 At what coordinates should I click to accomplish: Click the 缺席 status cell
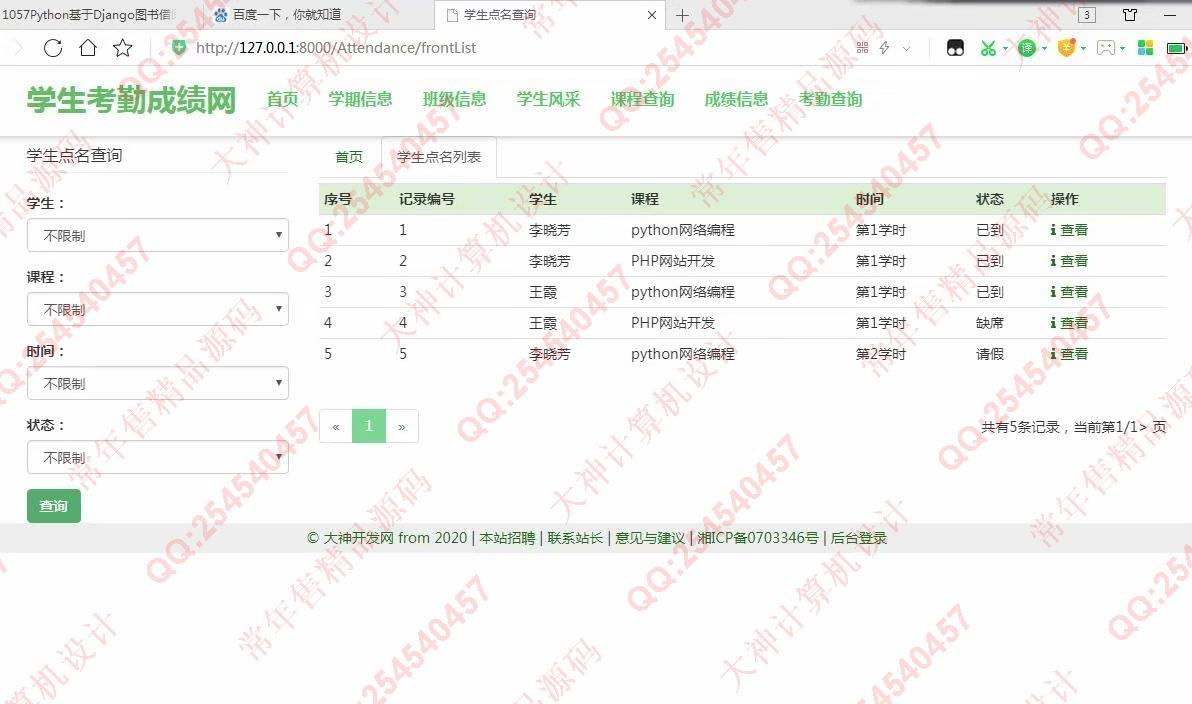(x=990, y=323)
